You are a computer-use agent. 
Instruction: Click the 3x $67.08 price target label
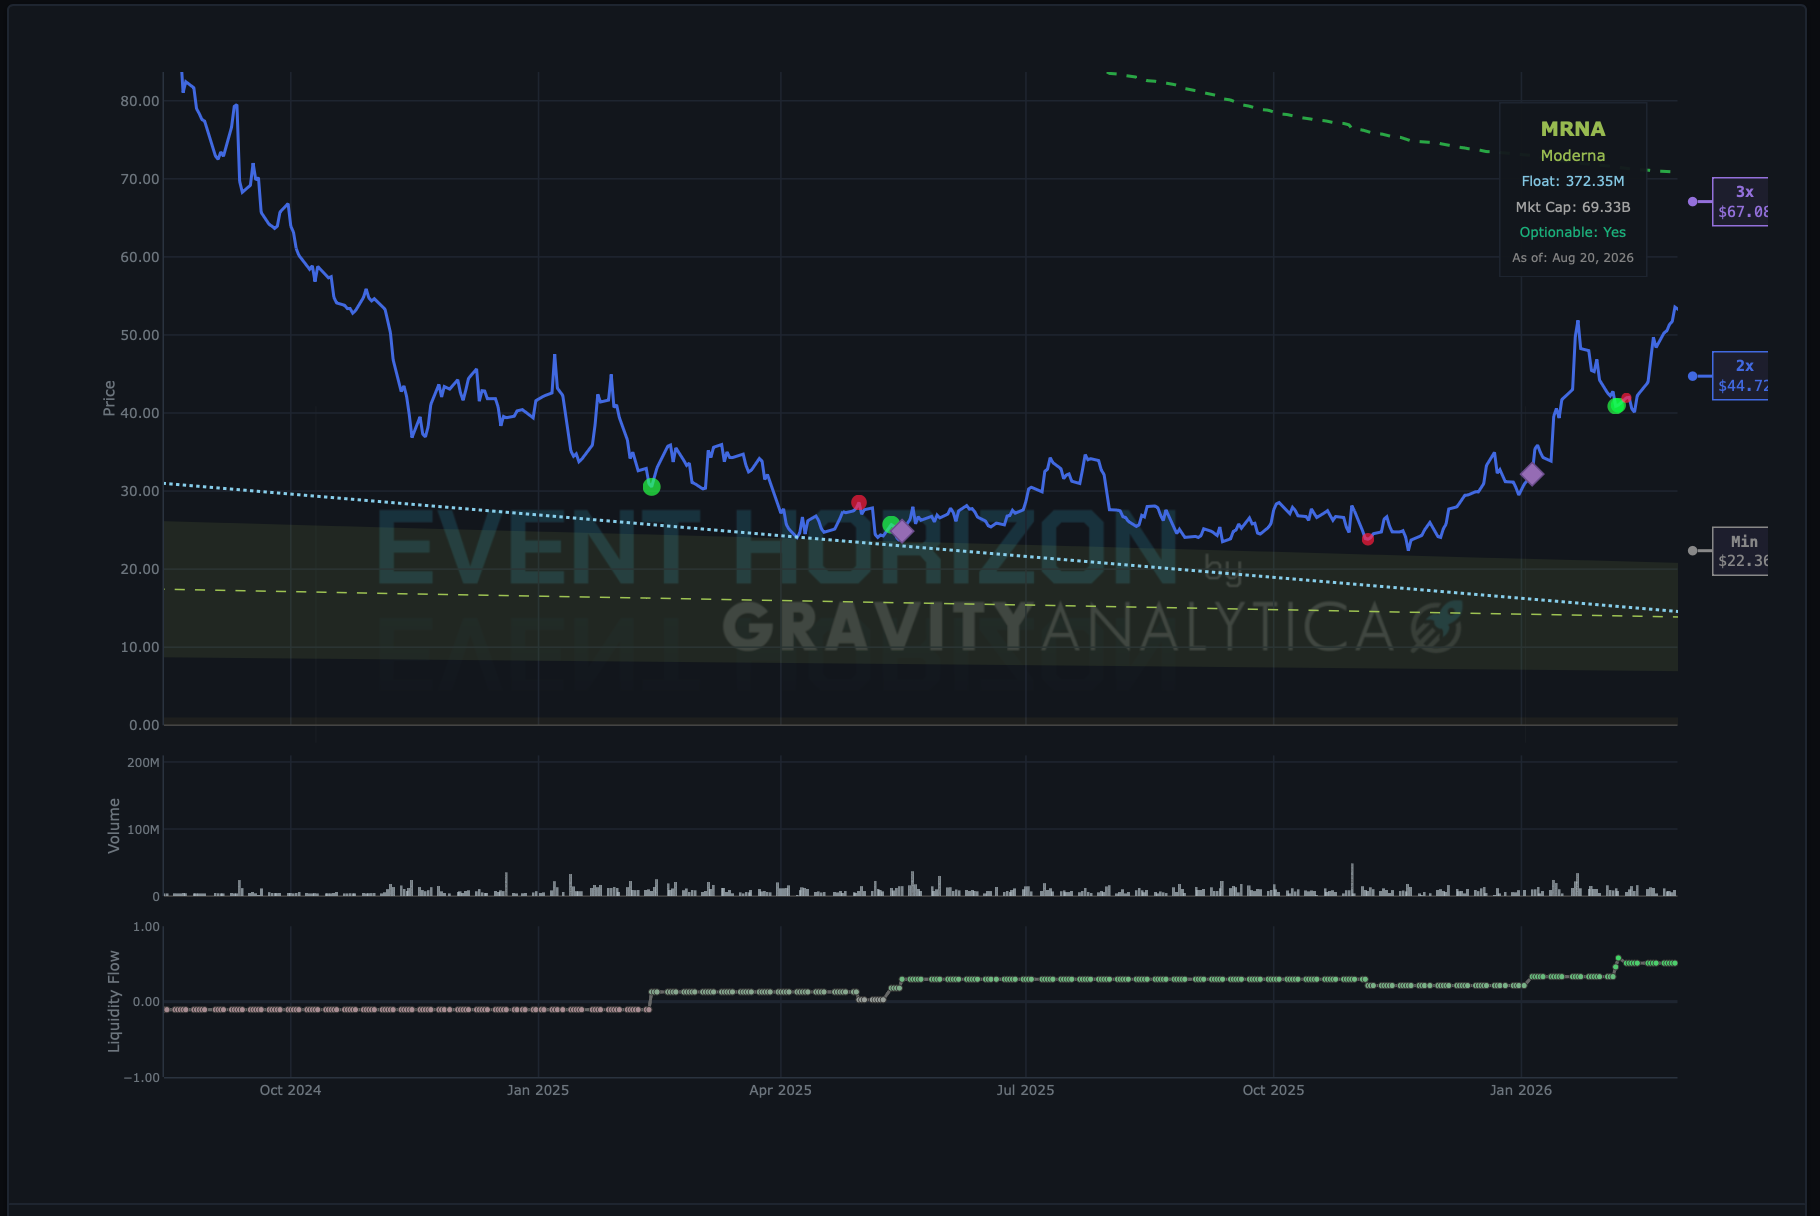coord(1741,202)
